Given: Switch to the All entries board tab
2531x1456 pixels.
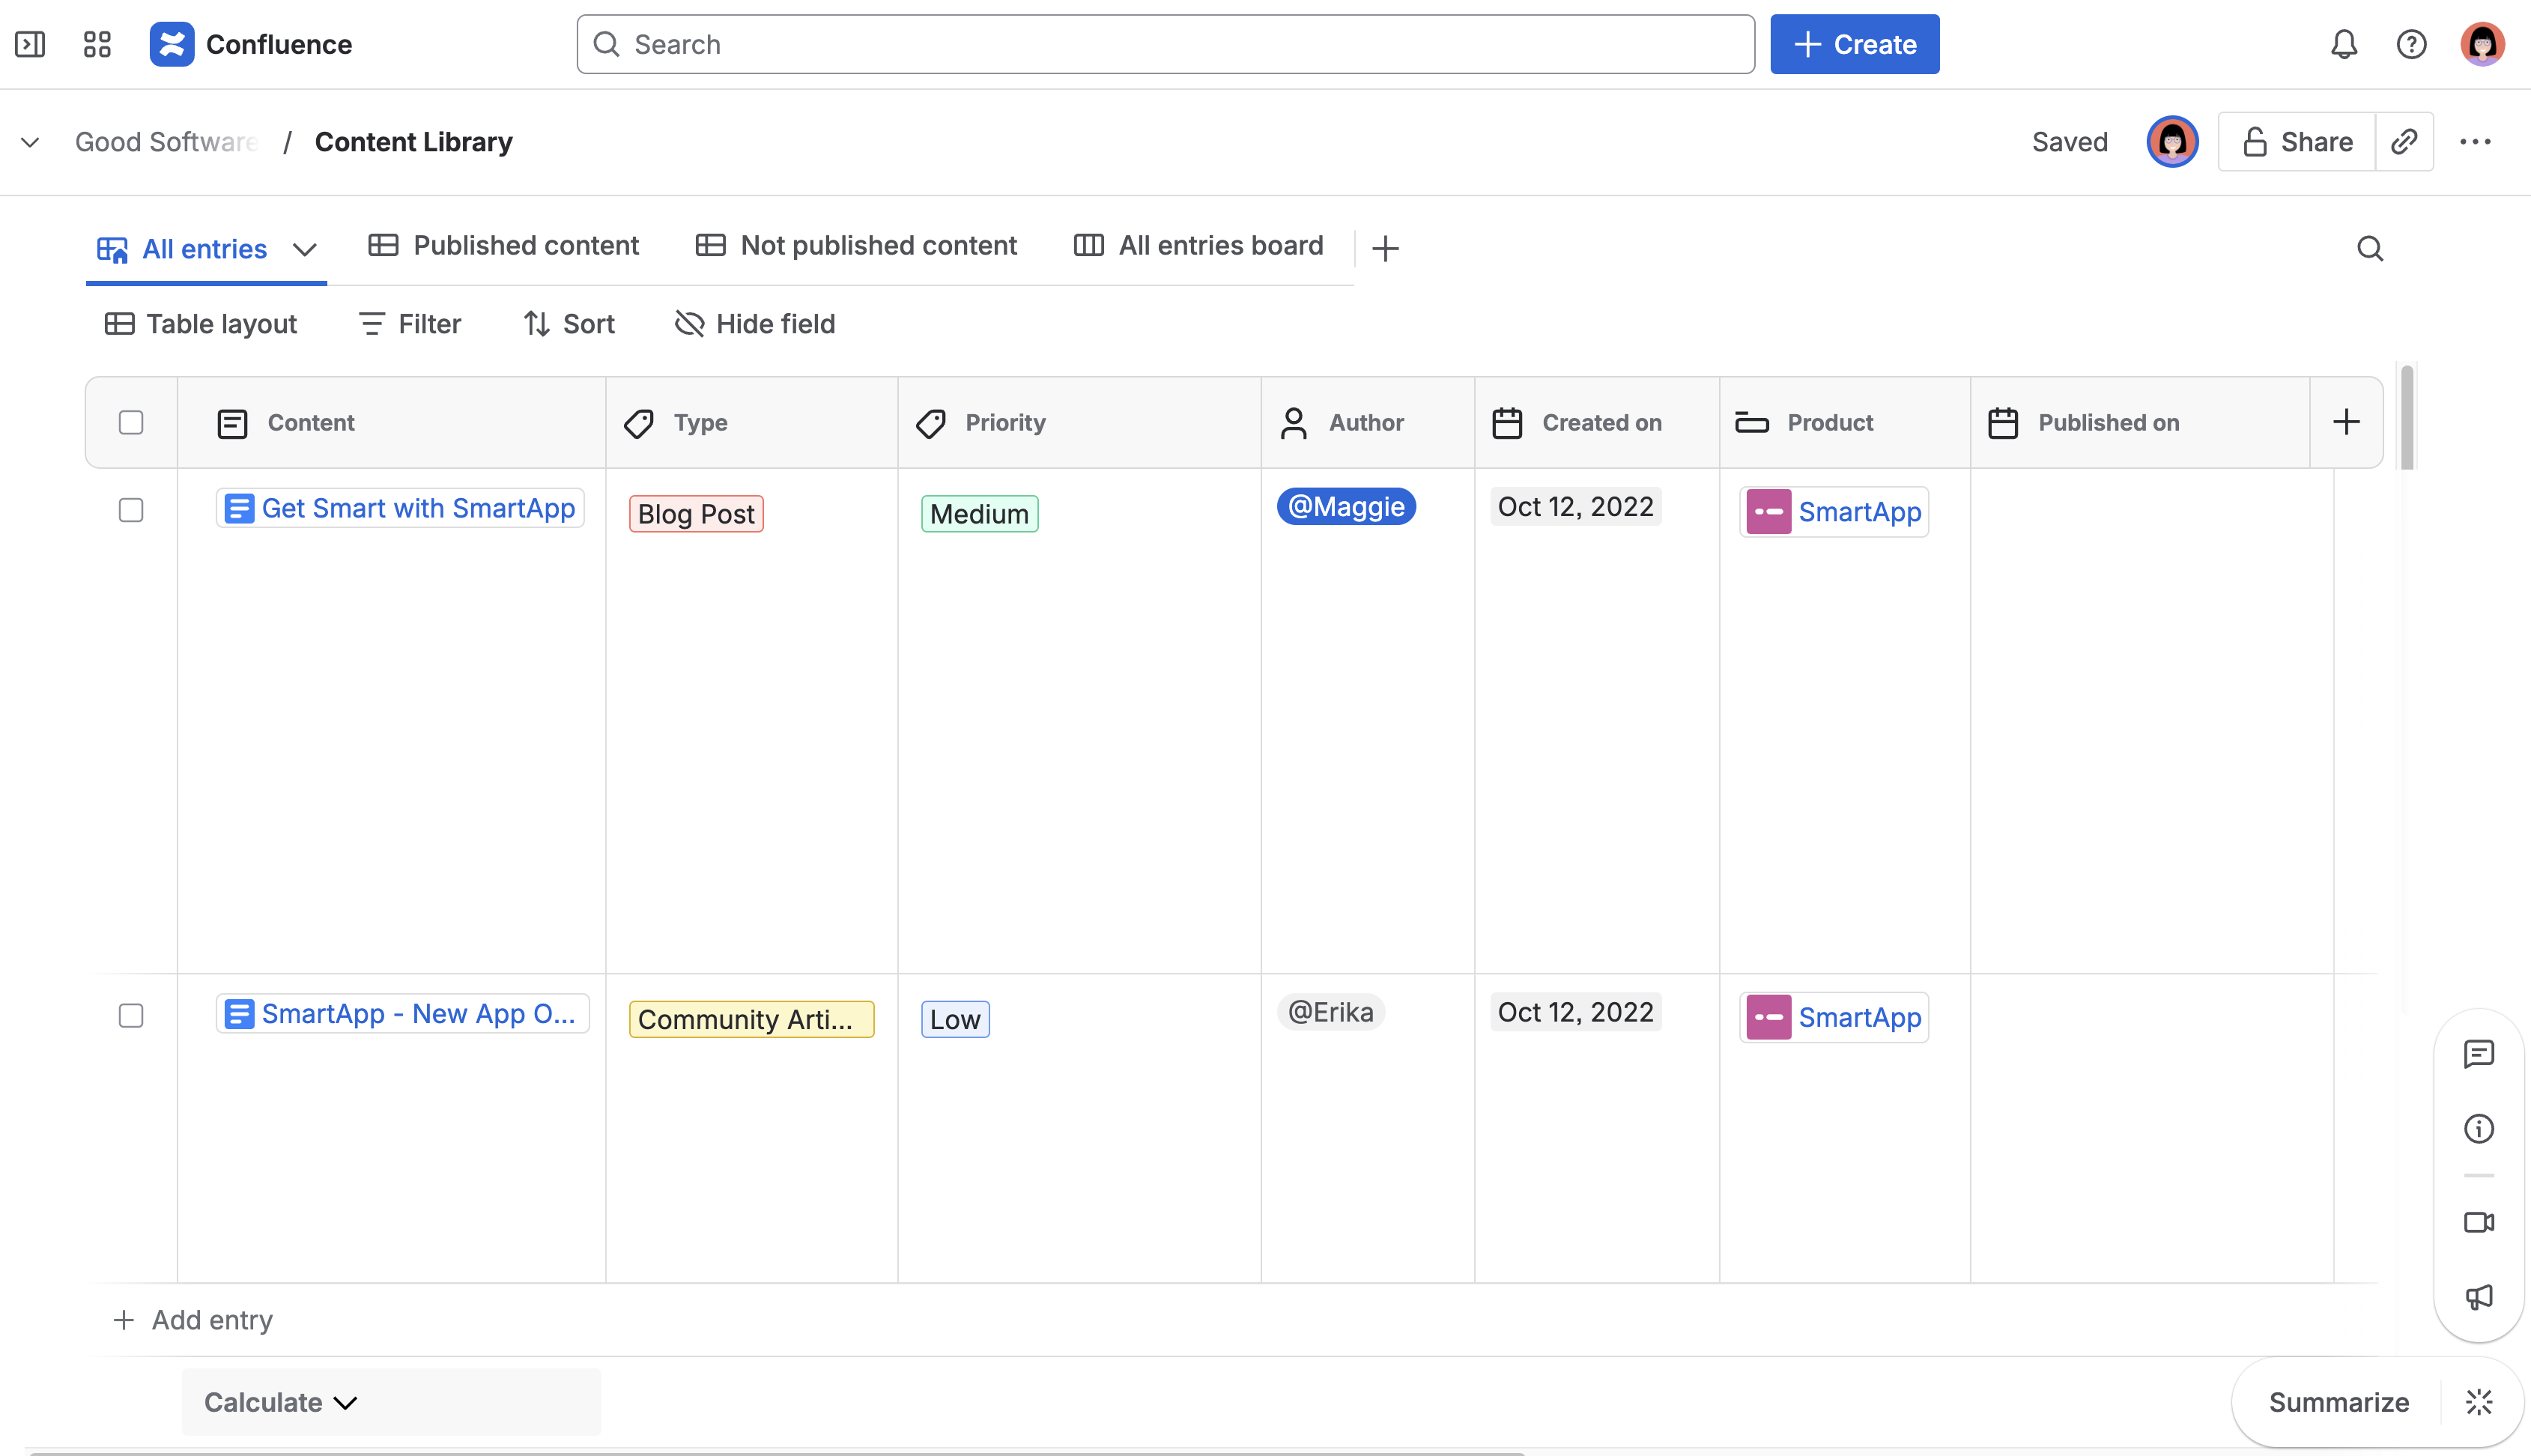Looking at the screenshot, I should [1198, 246].
